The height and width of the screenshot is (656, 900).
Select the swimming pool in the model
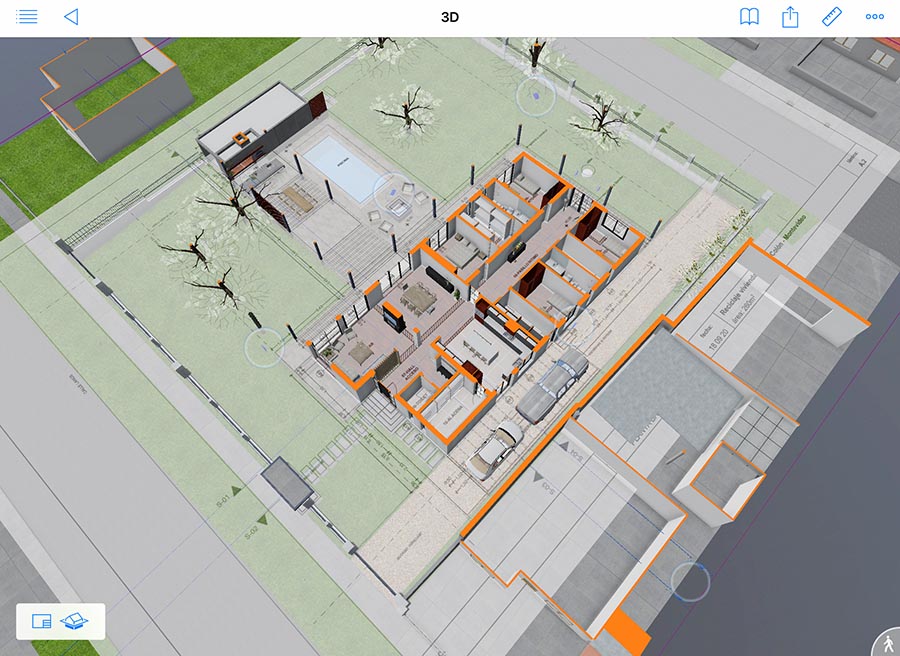click(342, 165)
